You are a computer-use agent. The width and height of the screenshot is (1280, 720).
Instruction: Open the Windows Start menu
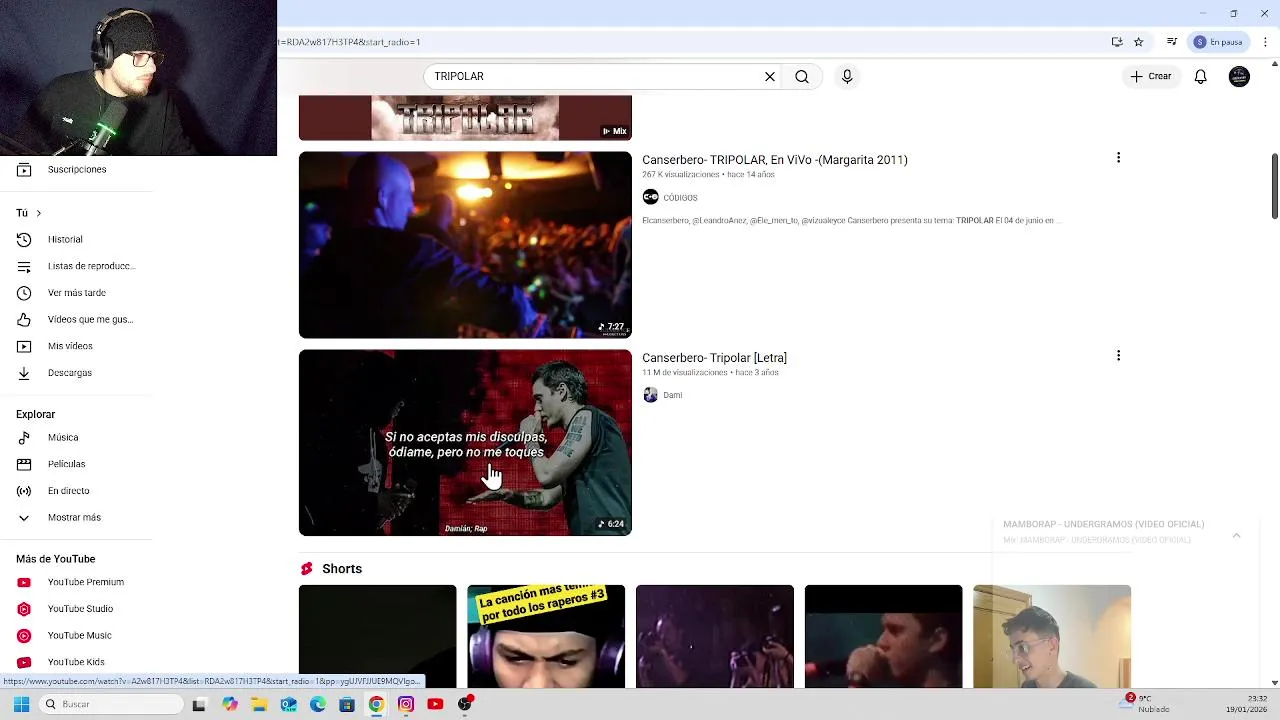[x=21, y=704]
